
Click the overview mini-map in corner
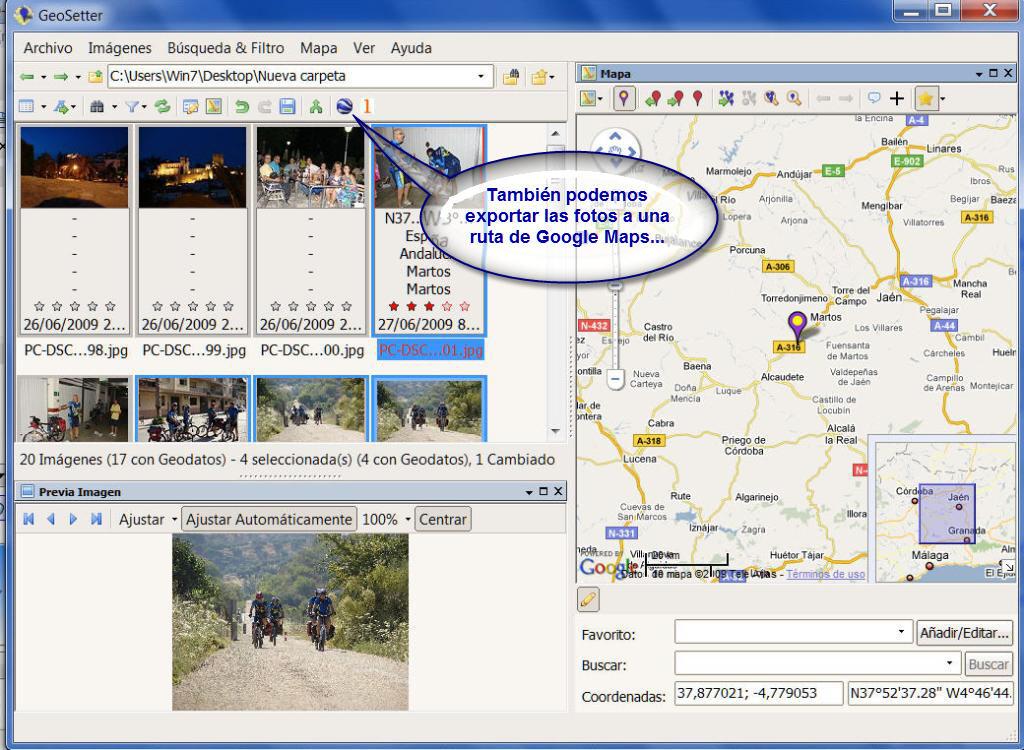[x=946, y=512]
